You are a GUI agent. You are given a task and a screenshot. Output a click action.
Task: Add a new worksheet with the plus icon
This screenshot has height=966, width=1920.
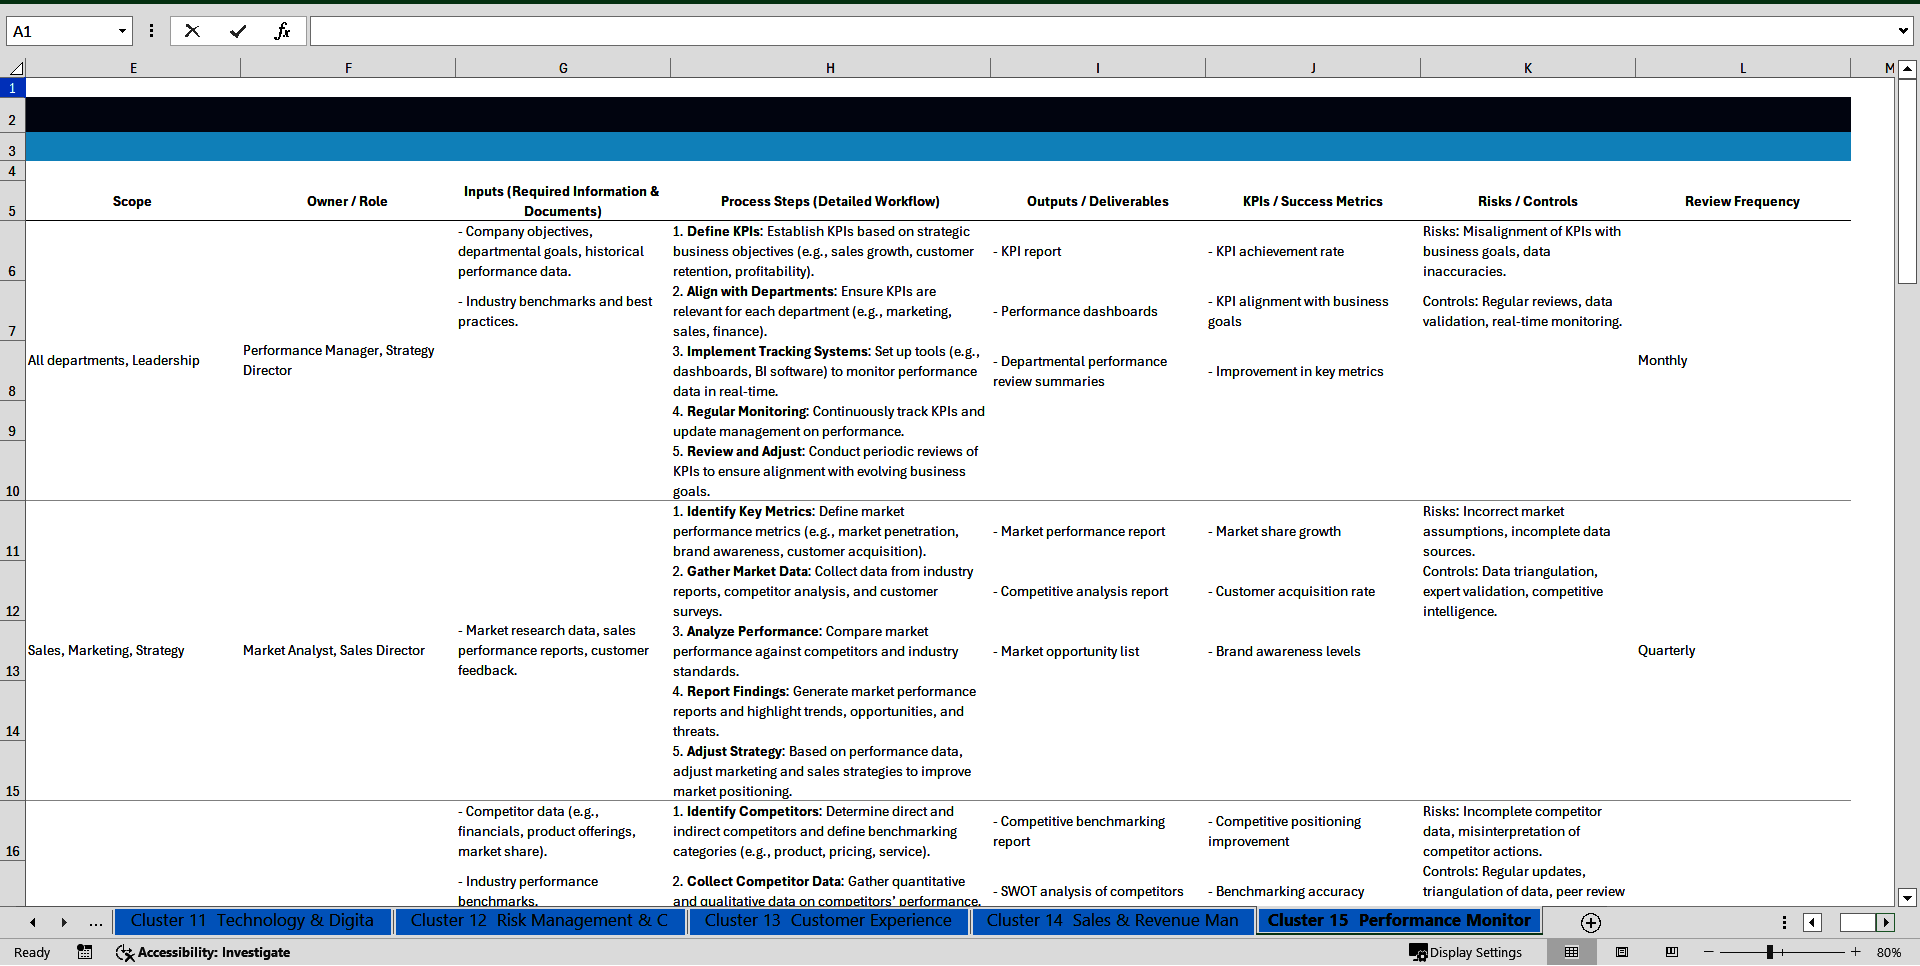coord(1590,922)
